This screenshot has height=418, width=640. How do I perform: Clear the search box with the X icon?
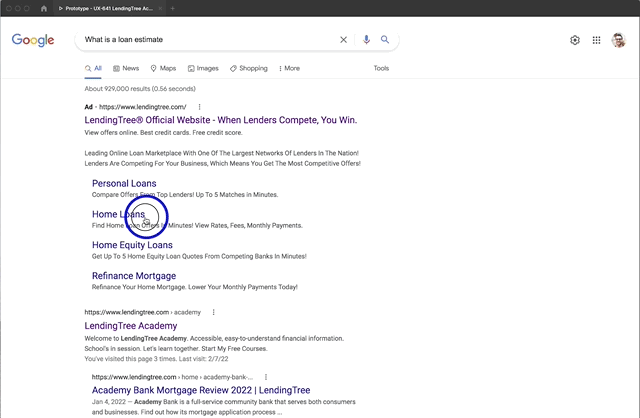[343, 40]
